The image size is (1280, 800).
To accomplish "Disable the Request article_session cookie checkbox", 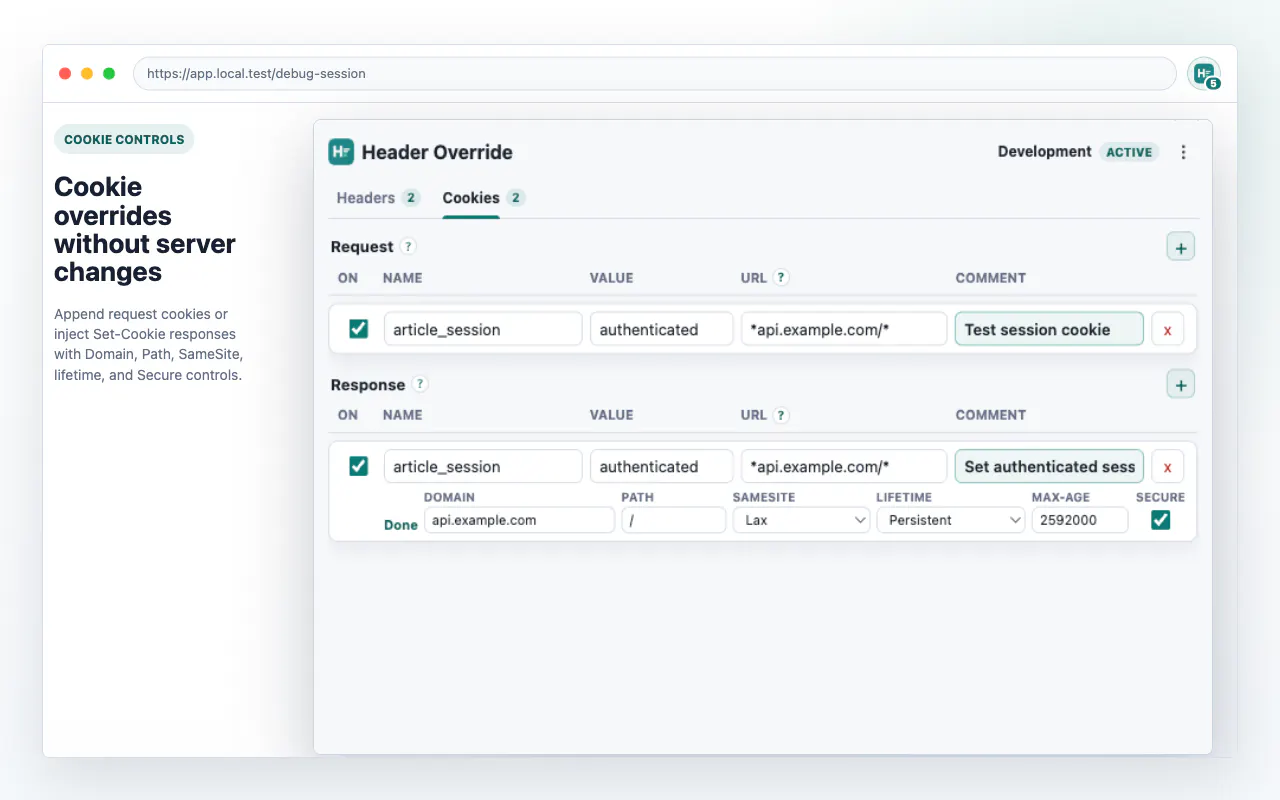I will 358,329.
